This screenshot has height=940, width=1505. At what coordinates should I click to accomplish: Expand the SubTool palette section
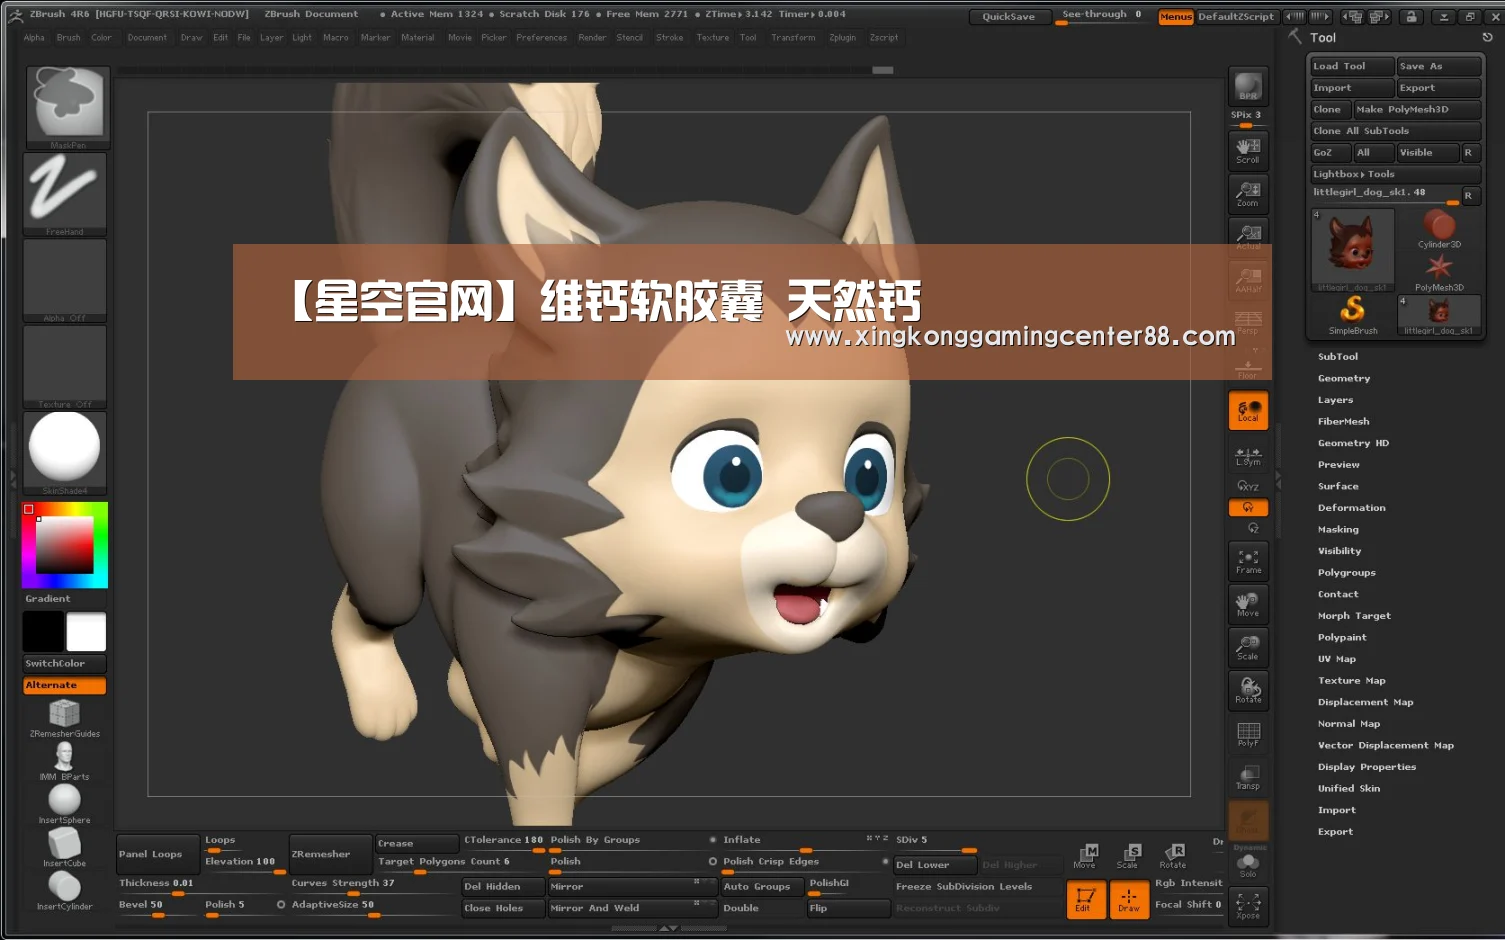tap(1338, 357)
